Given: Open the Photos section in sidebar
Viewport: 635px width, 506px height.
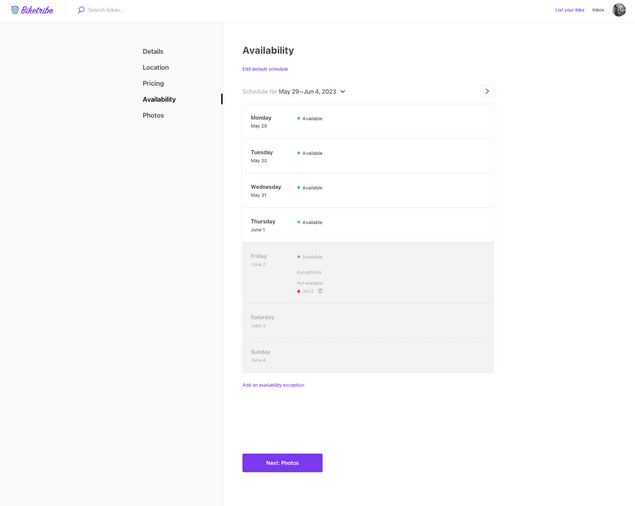Looking at the screenshot, I should pos(153,115).
